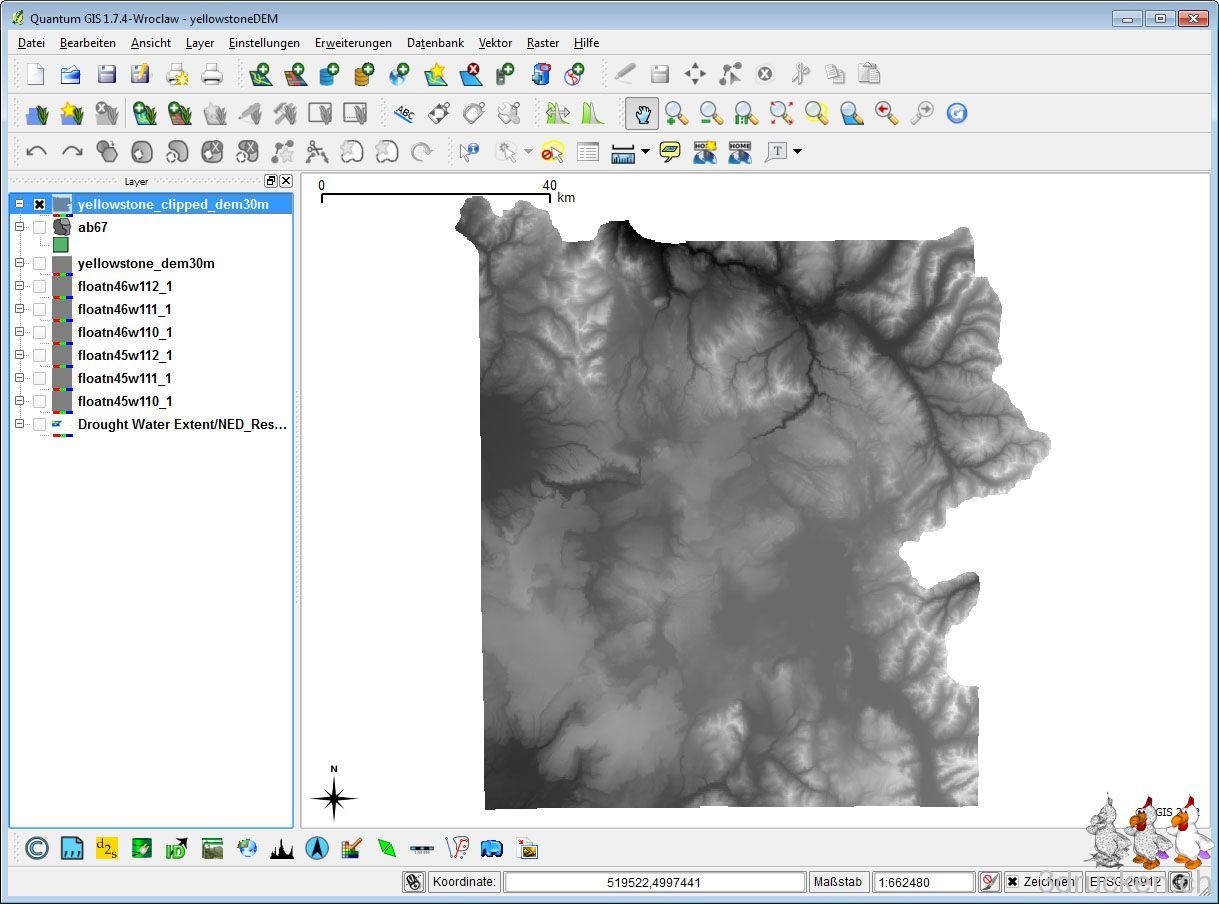1219x904 pixels.
Task: Click the Zoom In magnifier tool
Action: pyautogui.click(x=677, y=113)
